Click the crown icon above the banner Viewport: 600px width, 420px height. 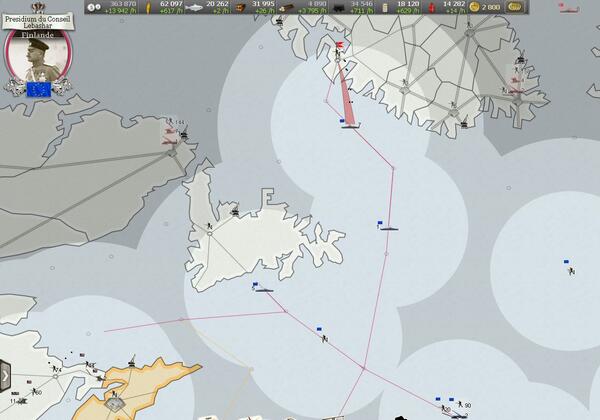pyautogui.click(x=38, y=7)
